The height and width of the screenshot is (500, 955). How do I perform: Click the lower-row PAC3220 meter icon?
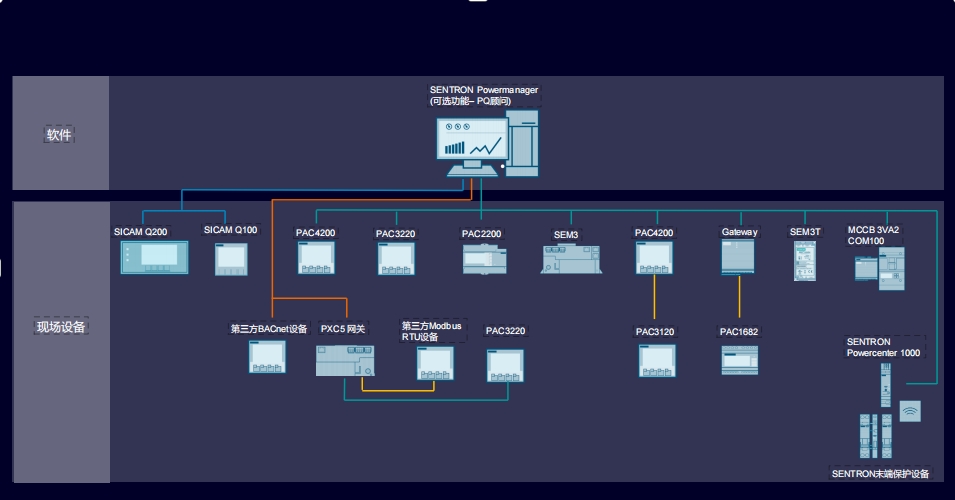coord(505,365)
